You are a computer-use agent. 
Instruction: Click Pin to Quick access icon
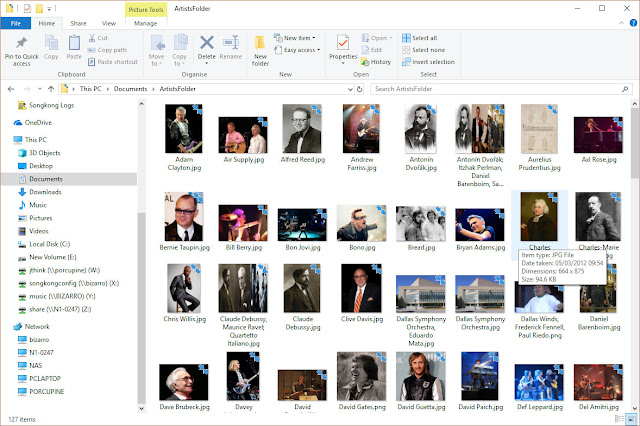click(x=21, y=43)
